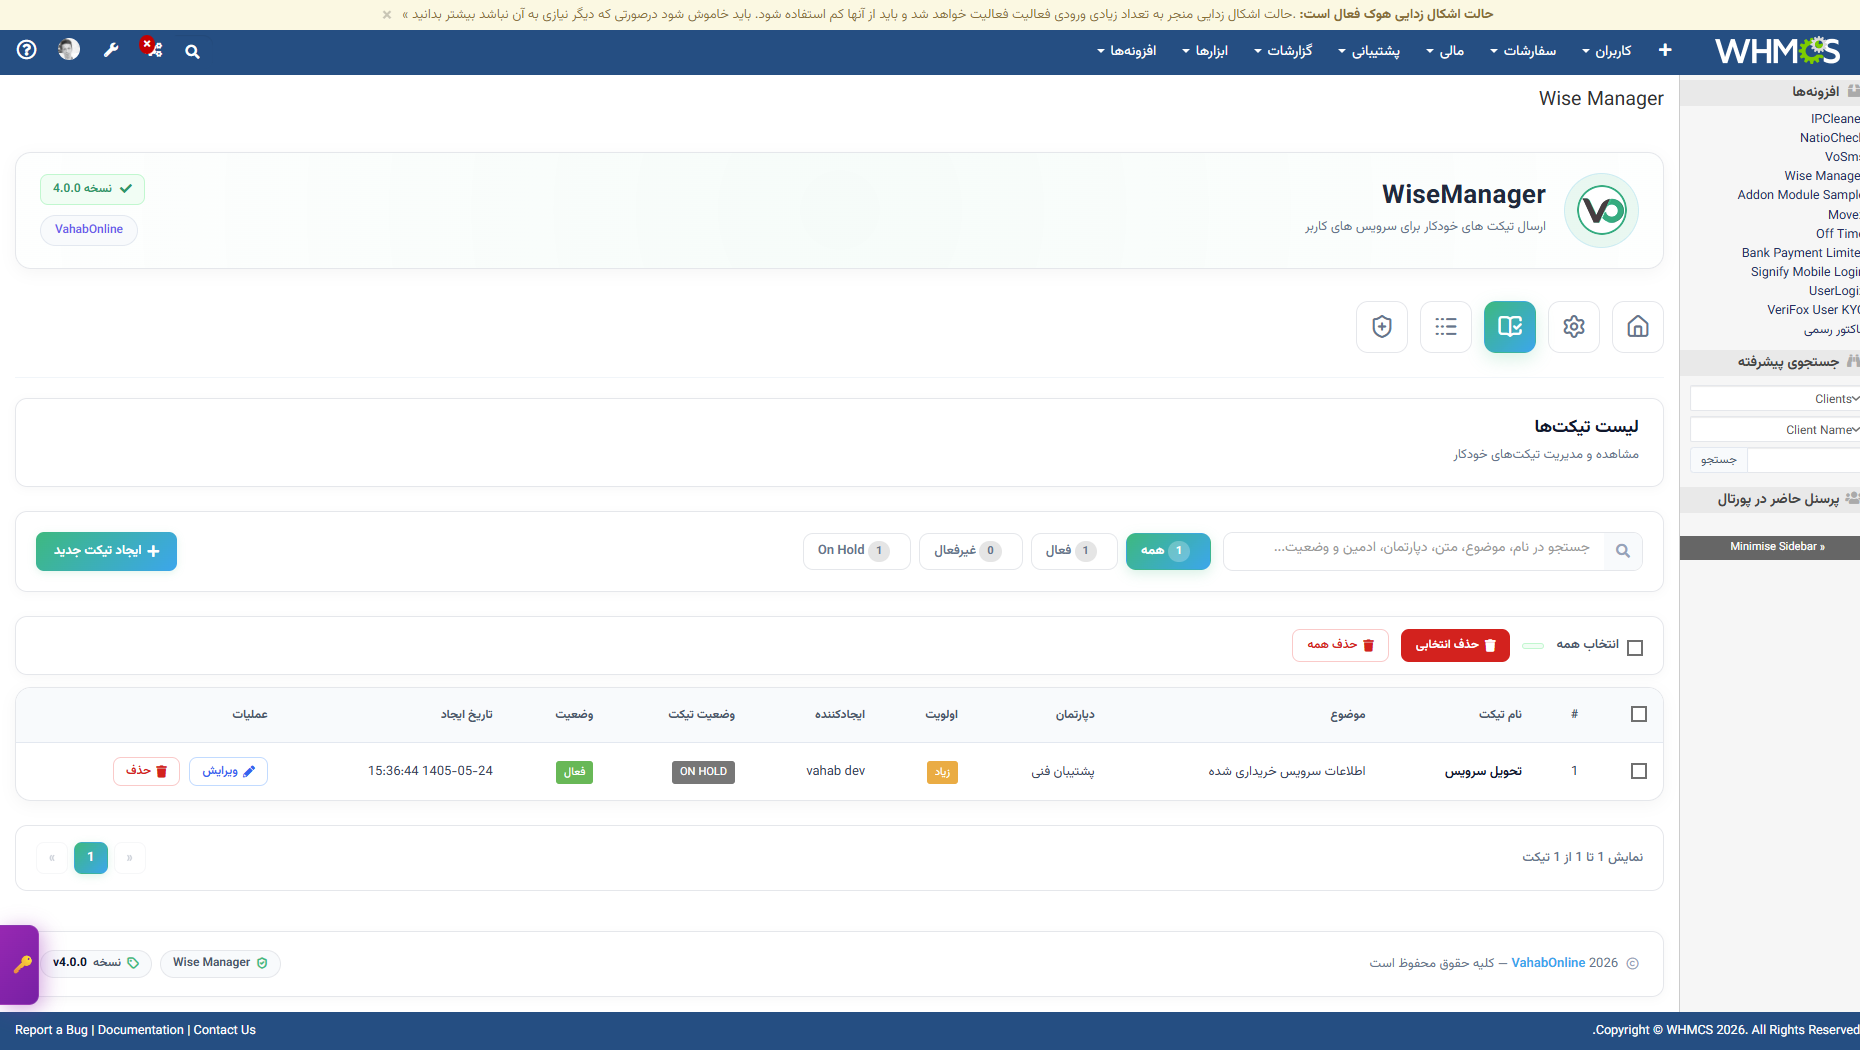Click Report a Bug link
1860x1050 pixels.
click(51, 1030)
